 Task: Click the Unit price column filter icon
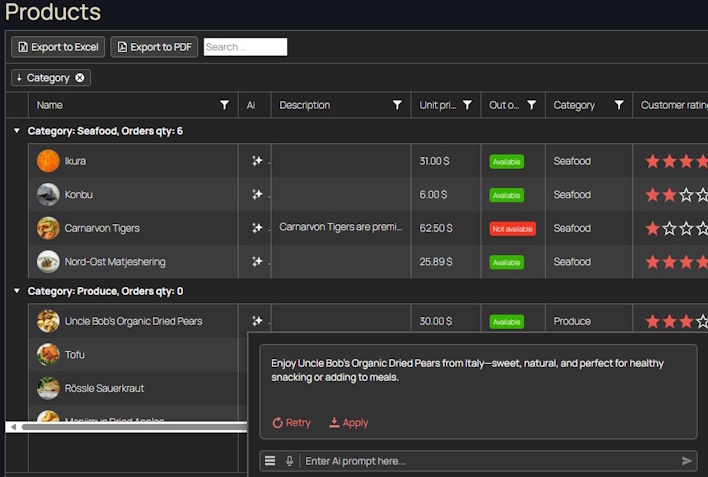(x=467, y=105)
